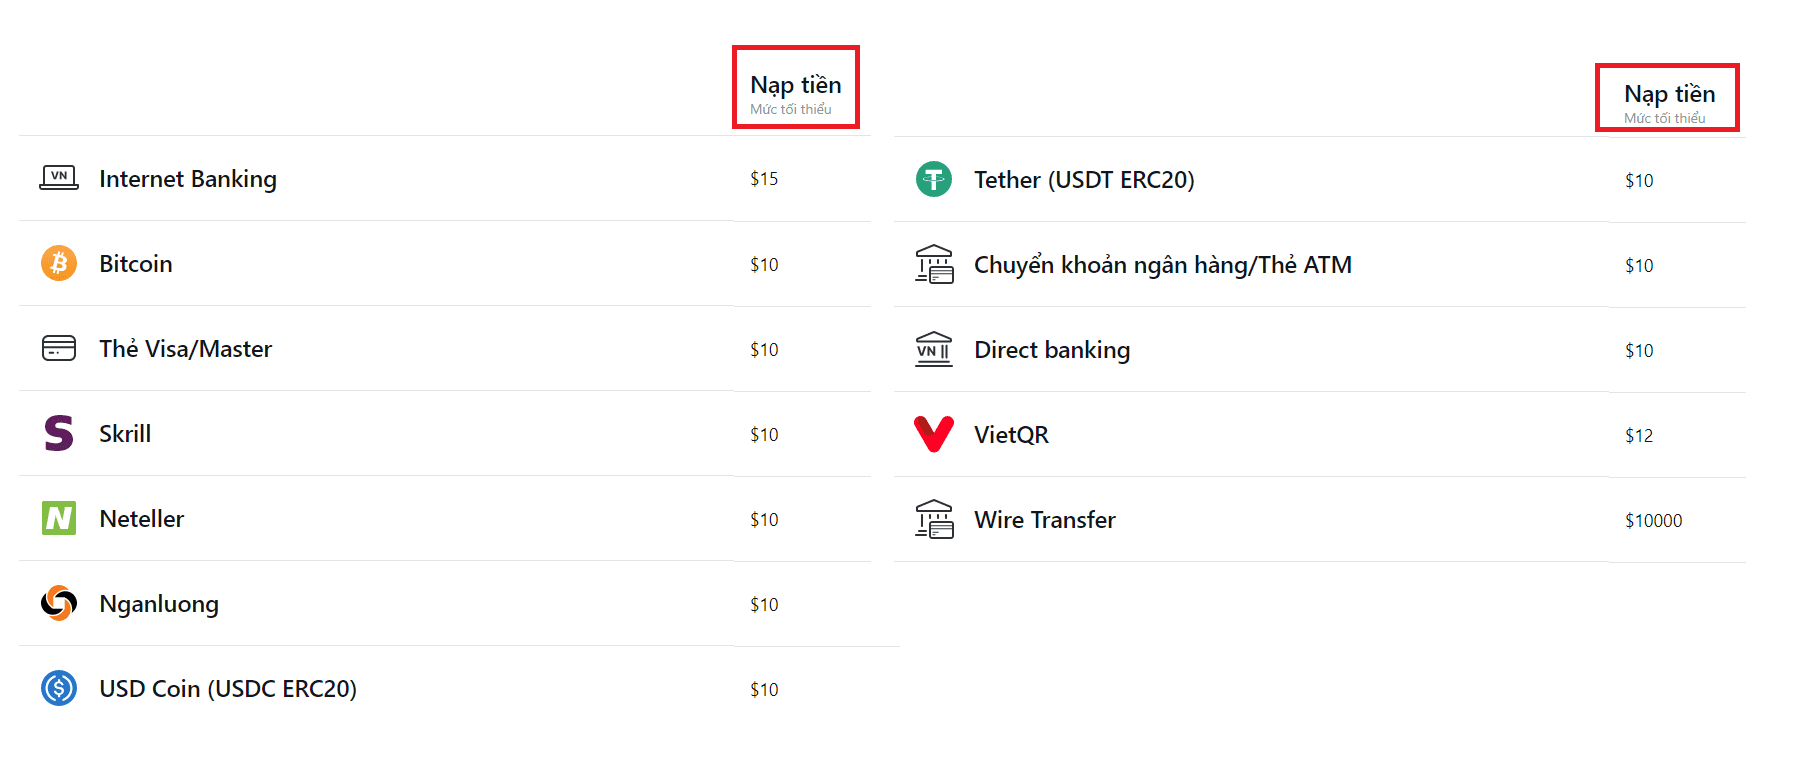Viewport: 1810px width, 774px height.
Task: Click the blue USD Coin logo icon
Action: click(59, 688)
